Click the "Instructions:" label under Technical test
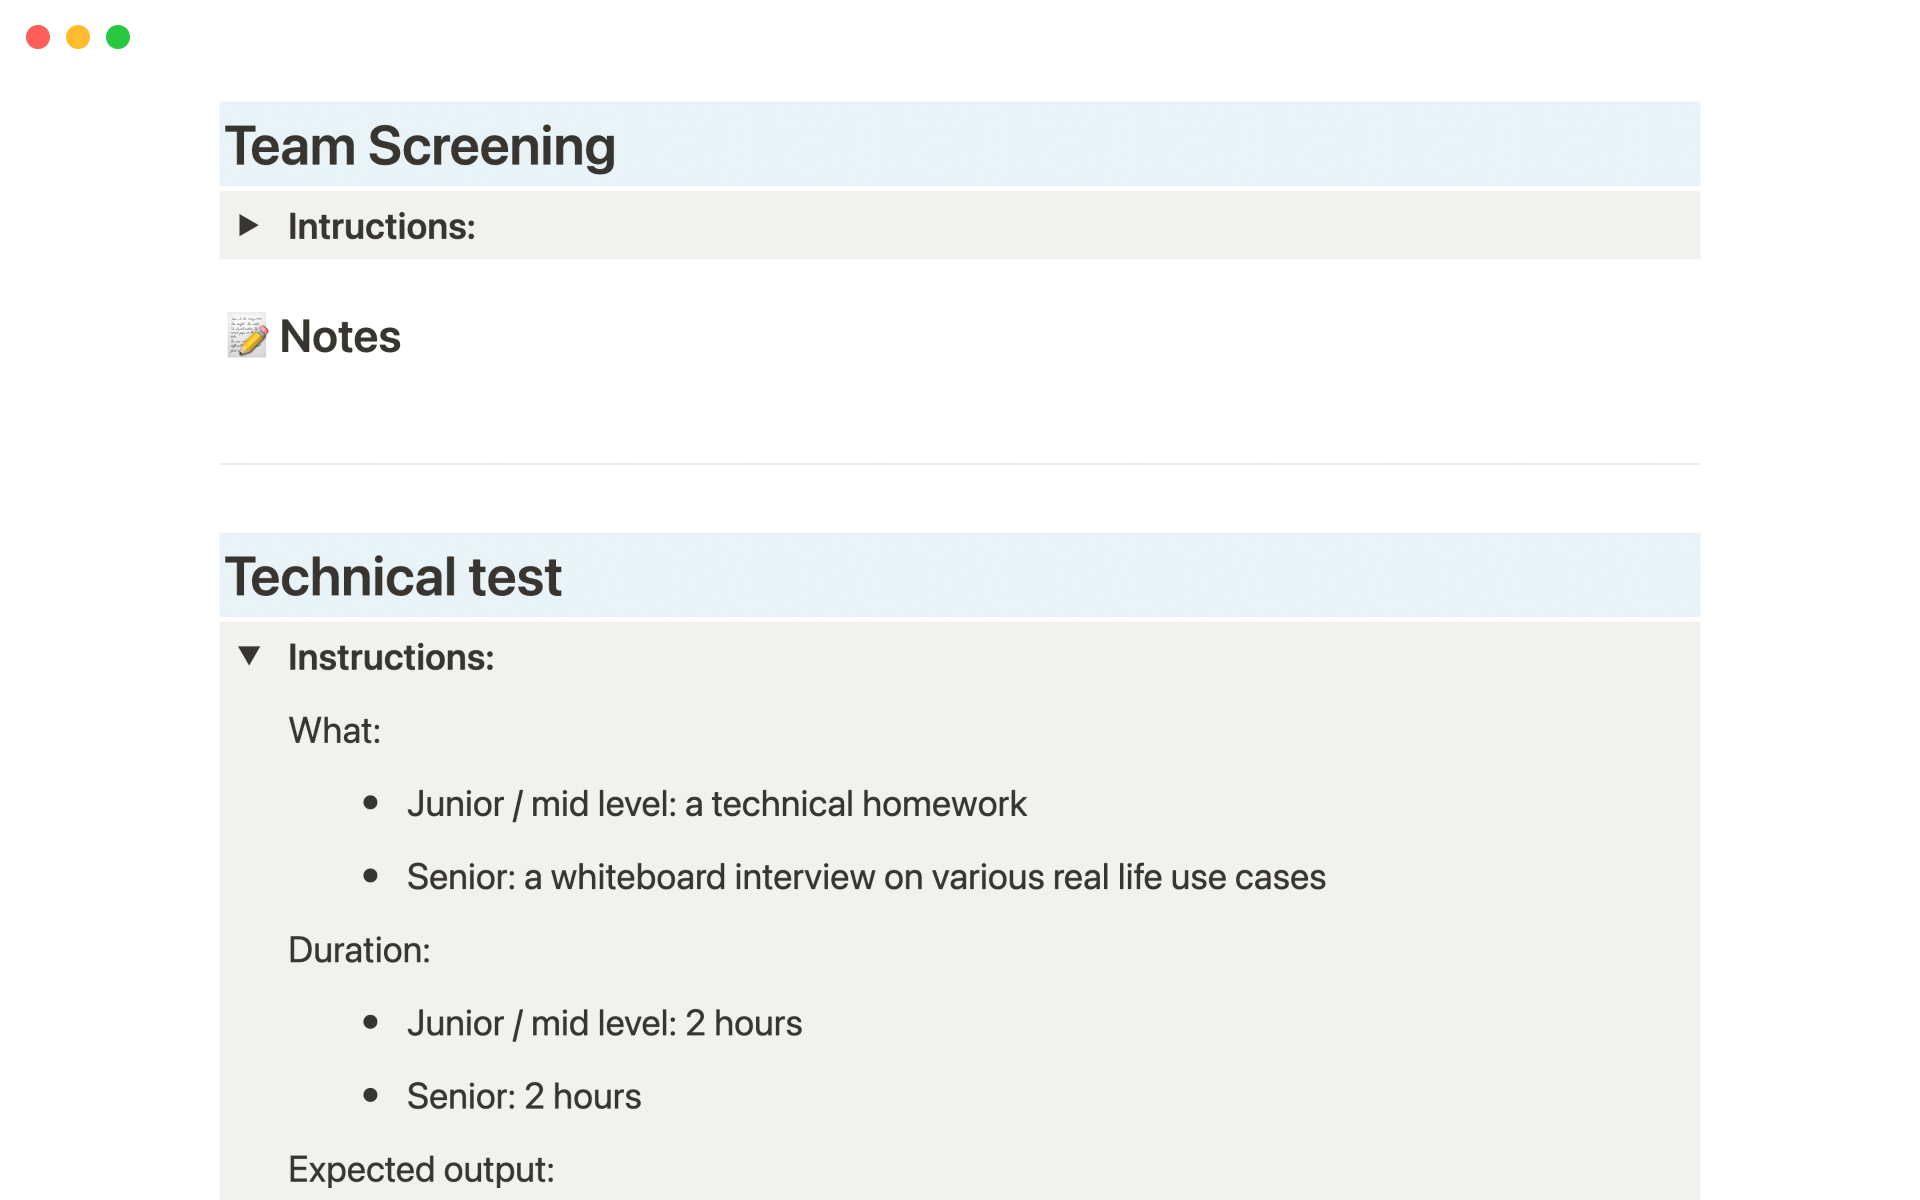 [x=391, y=658]
